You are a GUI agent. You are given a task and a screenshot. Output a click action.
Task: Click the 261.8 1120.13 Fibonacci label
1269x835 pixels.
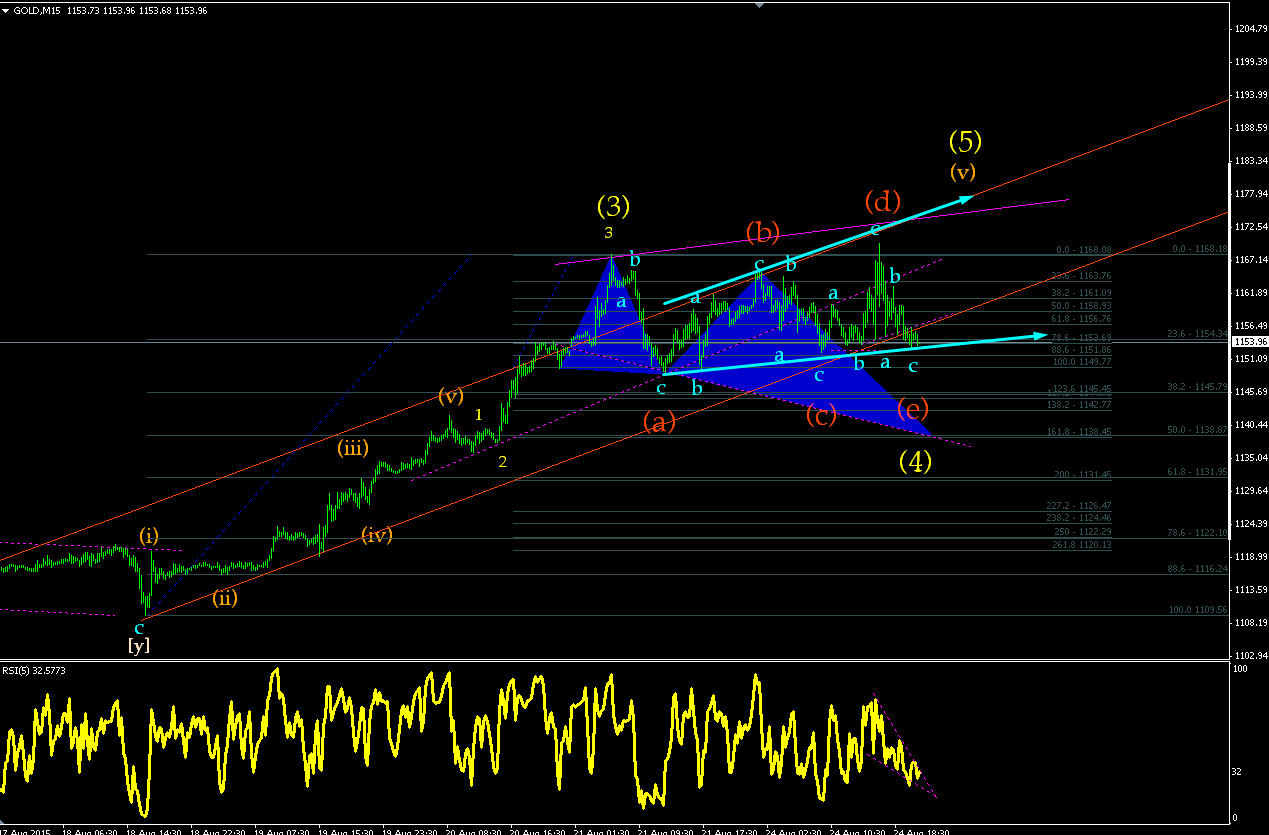[x=1082, y=545]
